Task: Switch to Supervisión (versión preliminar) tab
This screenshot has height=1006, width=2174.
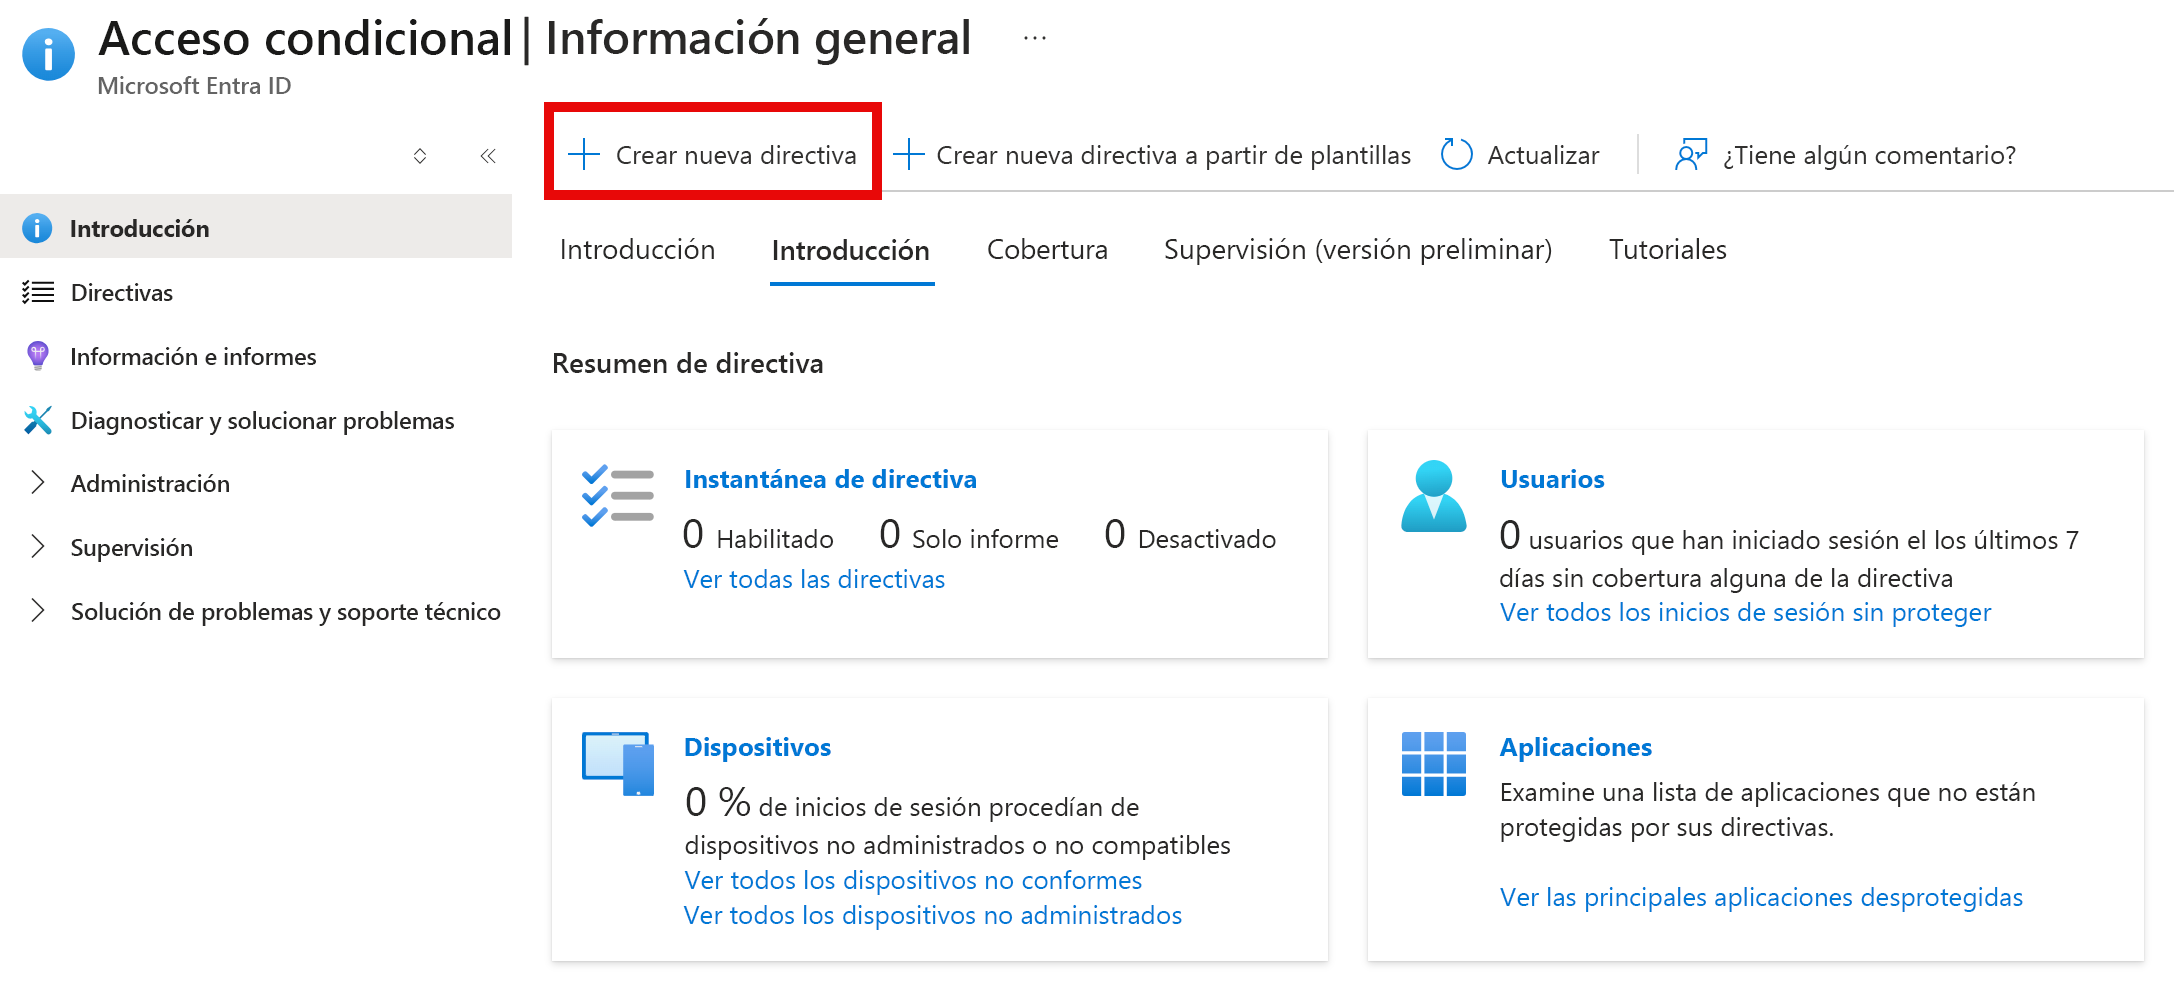Action: pyautogui.click(x=1358, y=250)
